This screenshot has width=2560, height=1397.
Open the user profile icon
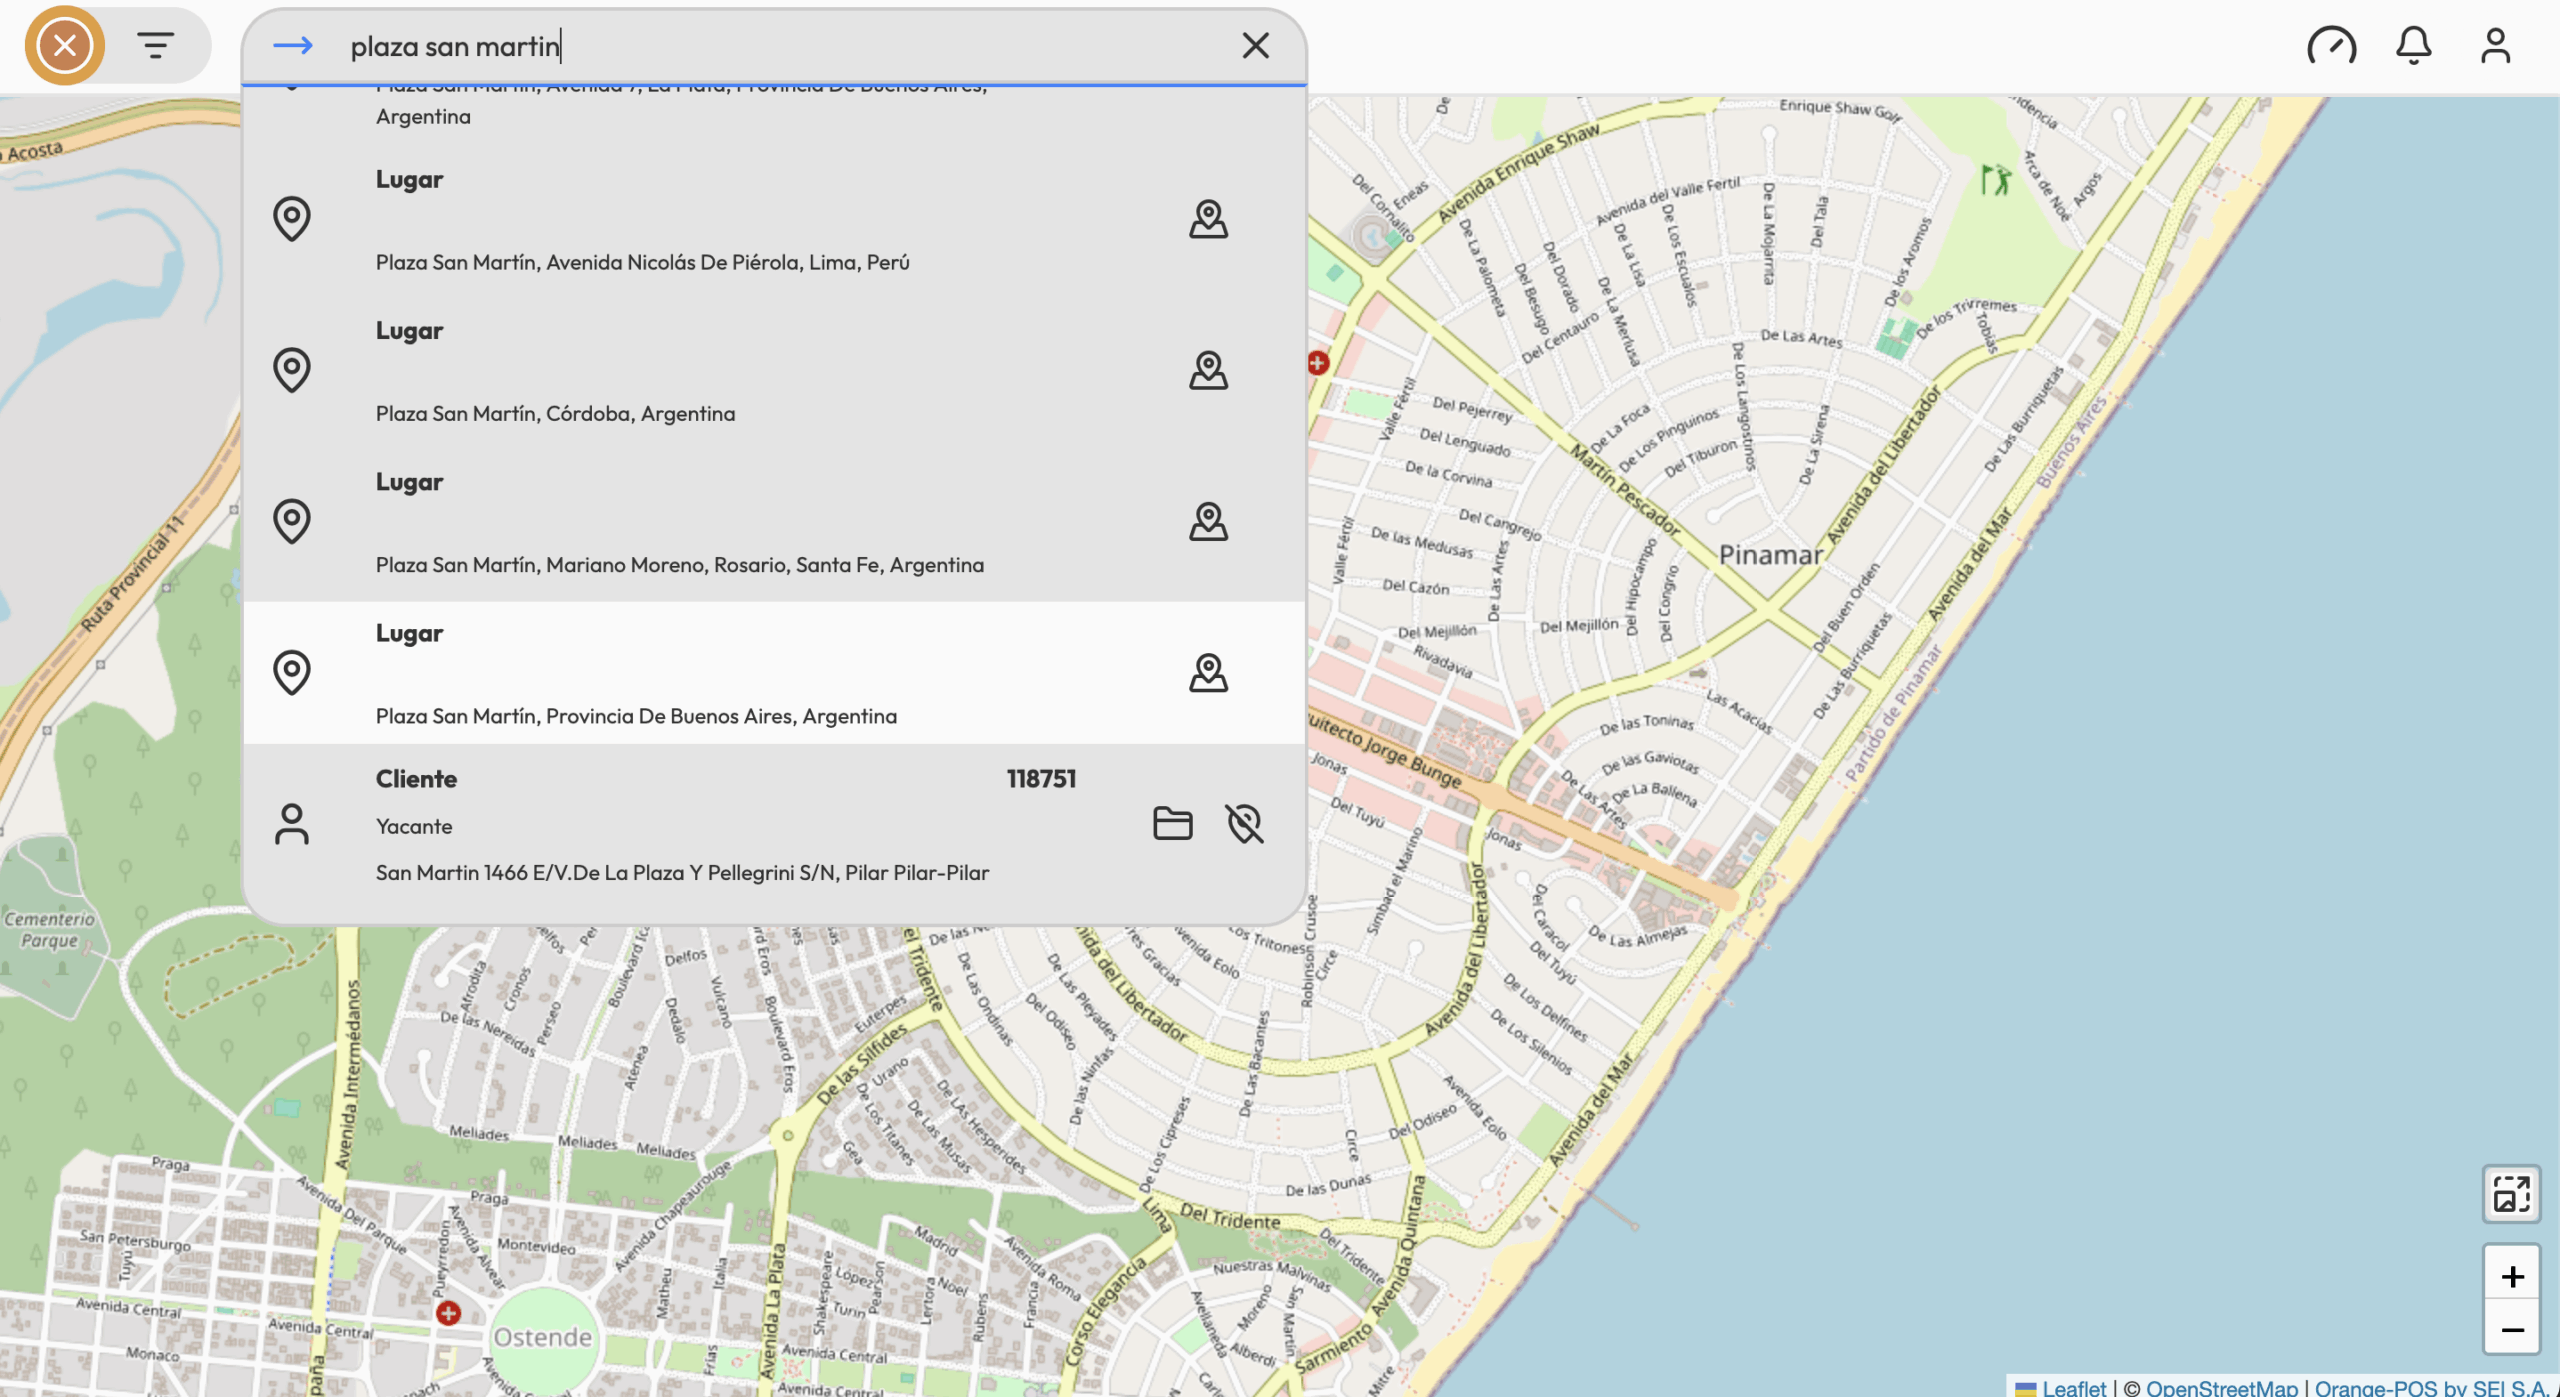(2495, 46)
